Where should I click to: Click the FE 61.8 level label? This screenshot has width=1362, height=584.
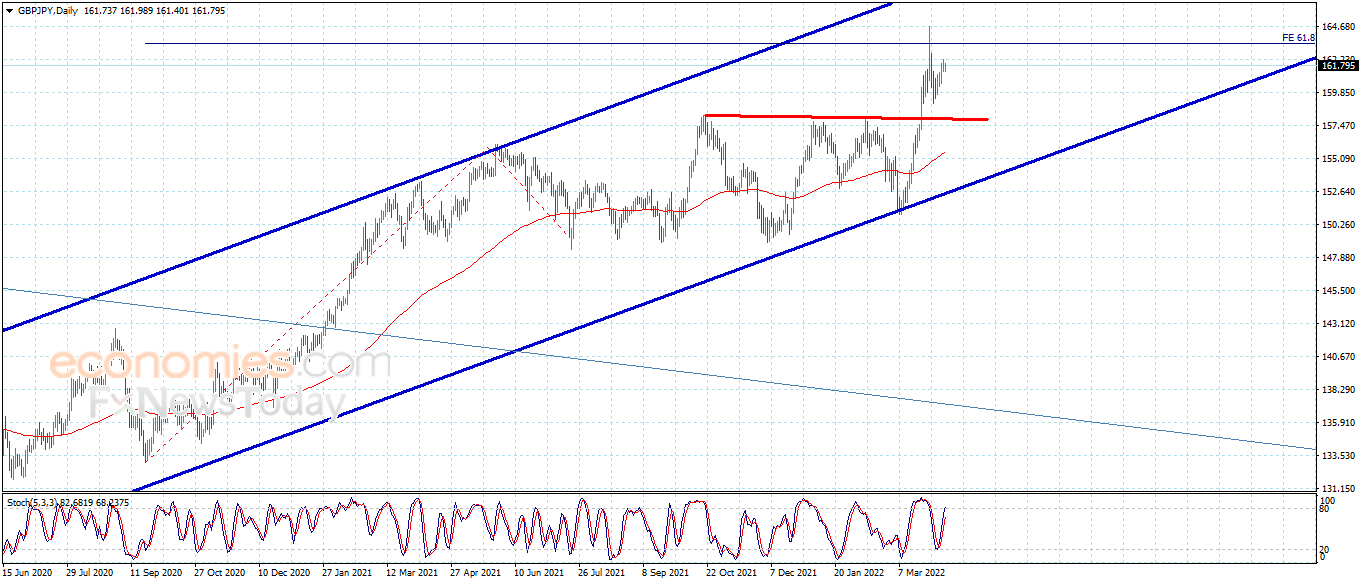[1297, 38]
